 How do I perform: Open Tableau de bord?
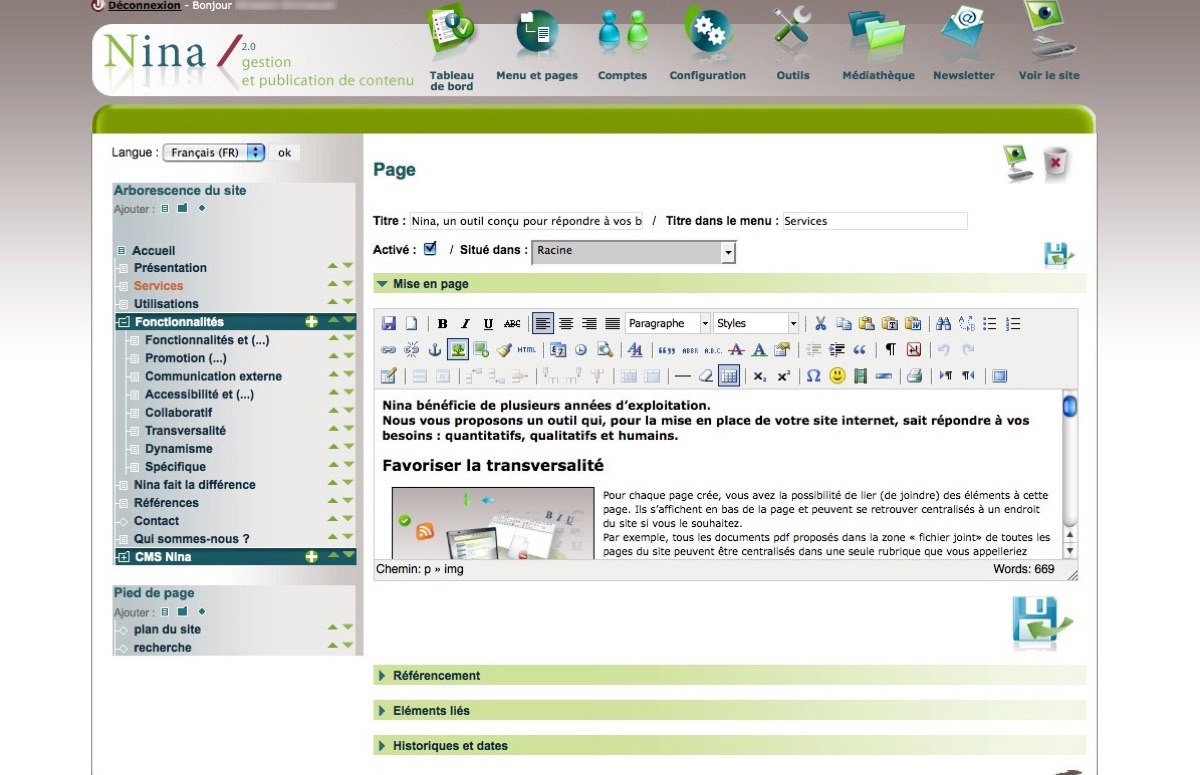451,48
